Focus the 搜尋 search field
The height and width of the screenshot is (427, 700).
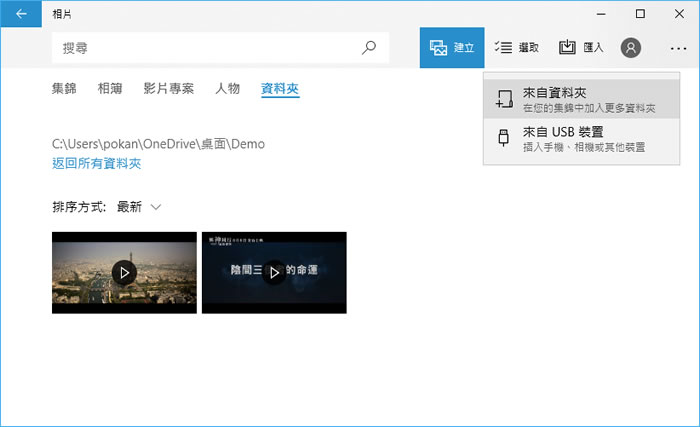220,47
